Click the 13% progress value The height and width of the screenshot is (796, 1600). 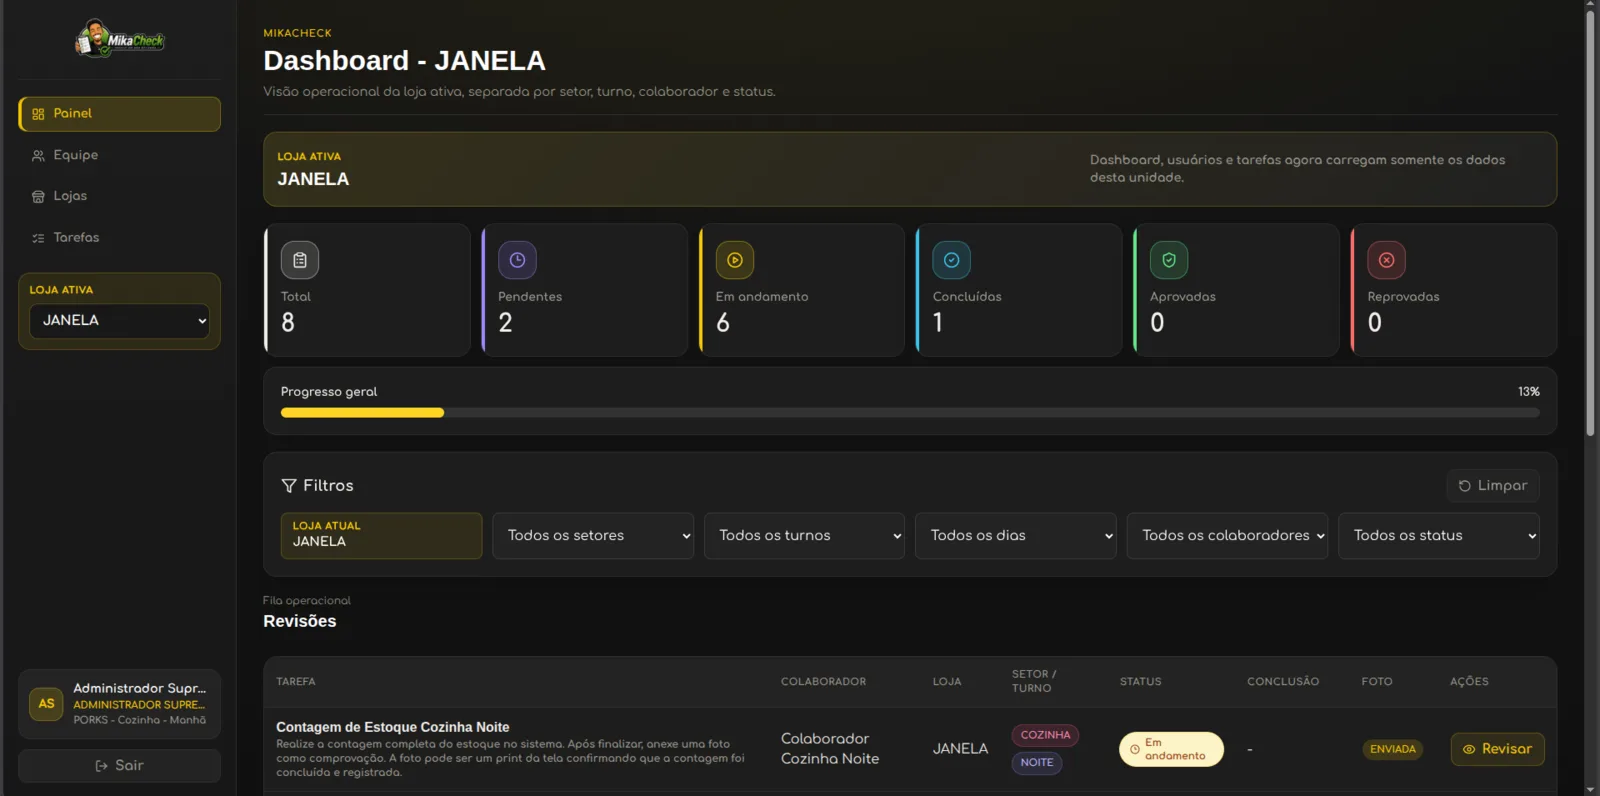(1529, 392)
